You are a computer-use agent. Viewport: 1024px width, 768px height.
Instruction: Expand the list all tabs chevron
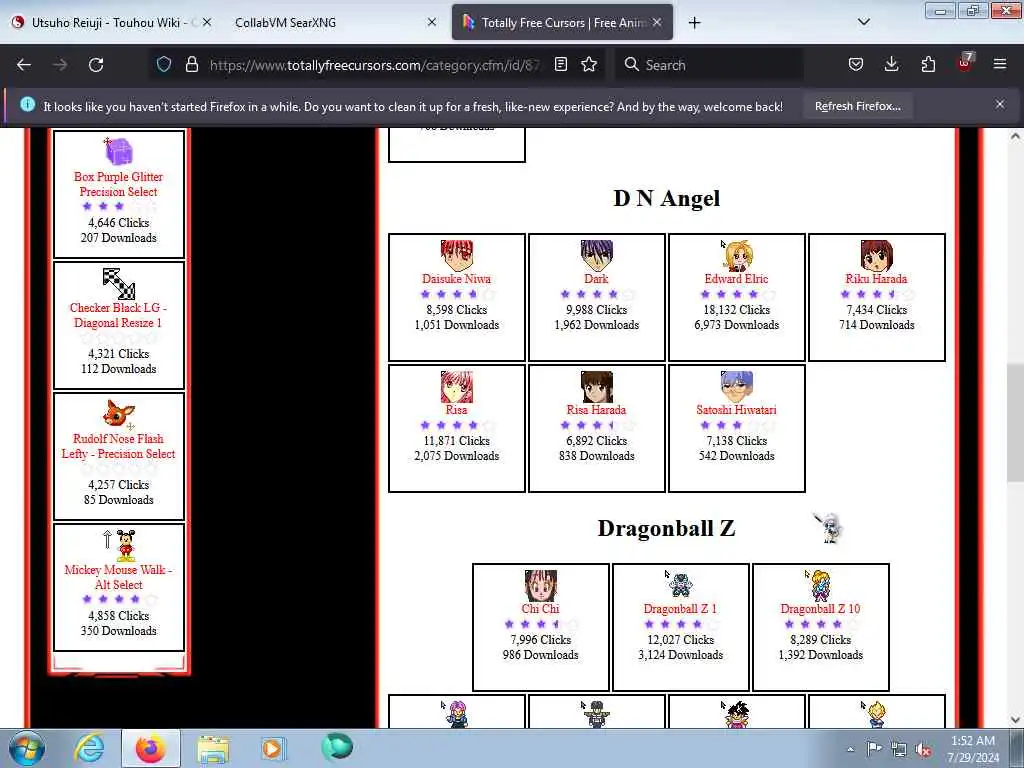(x=863, y=22)
